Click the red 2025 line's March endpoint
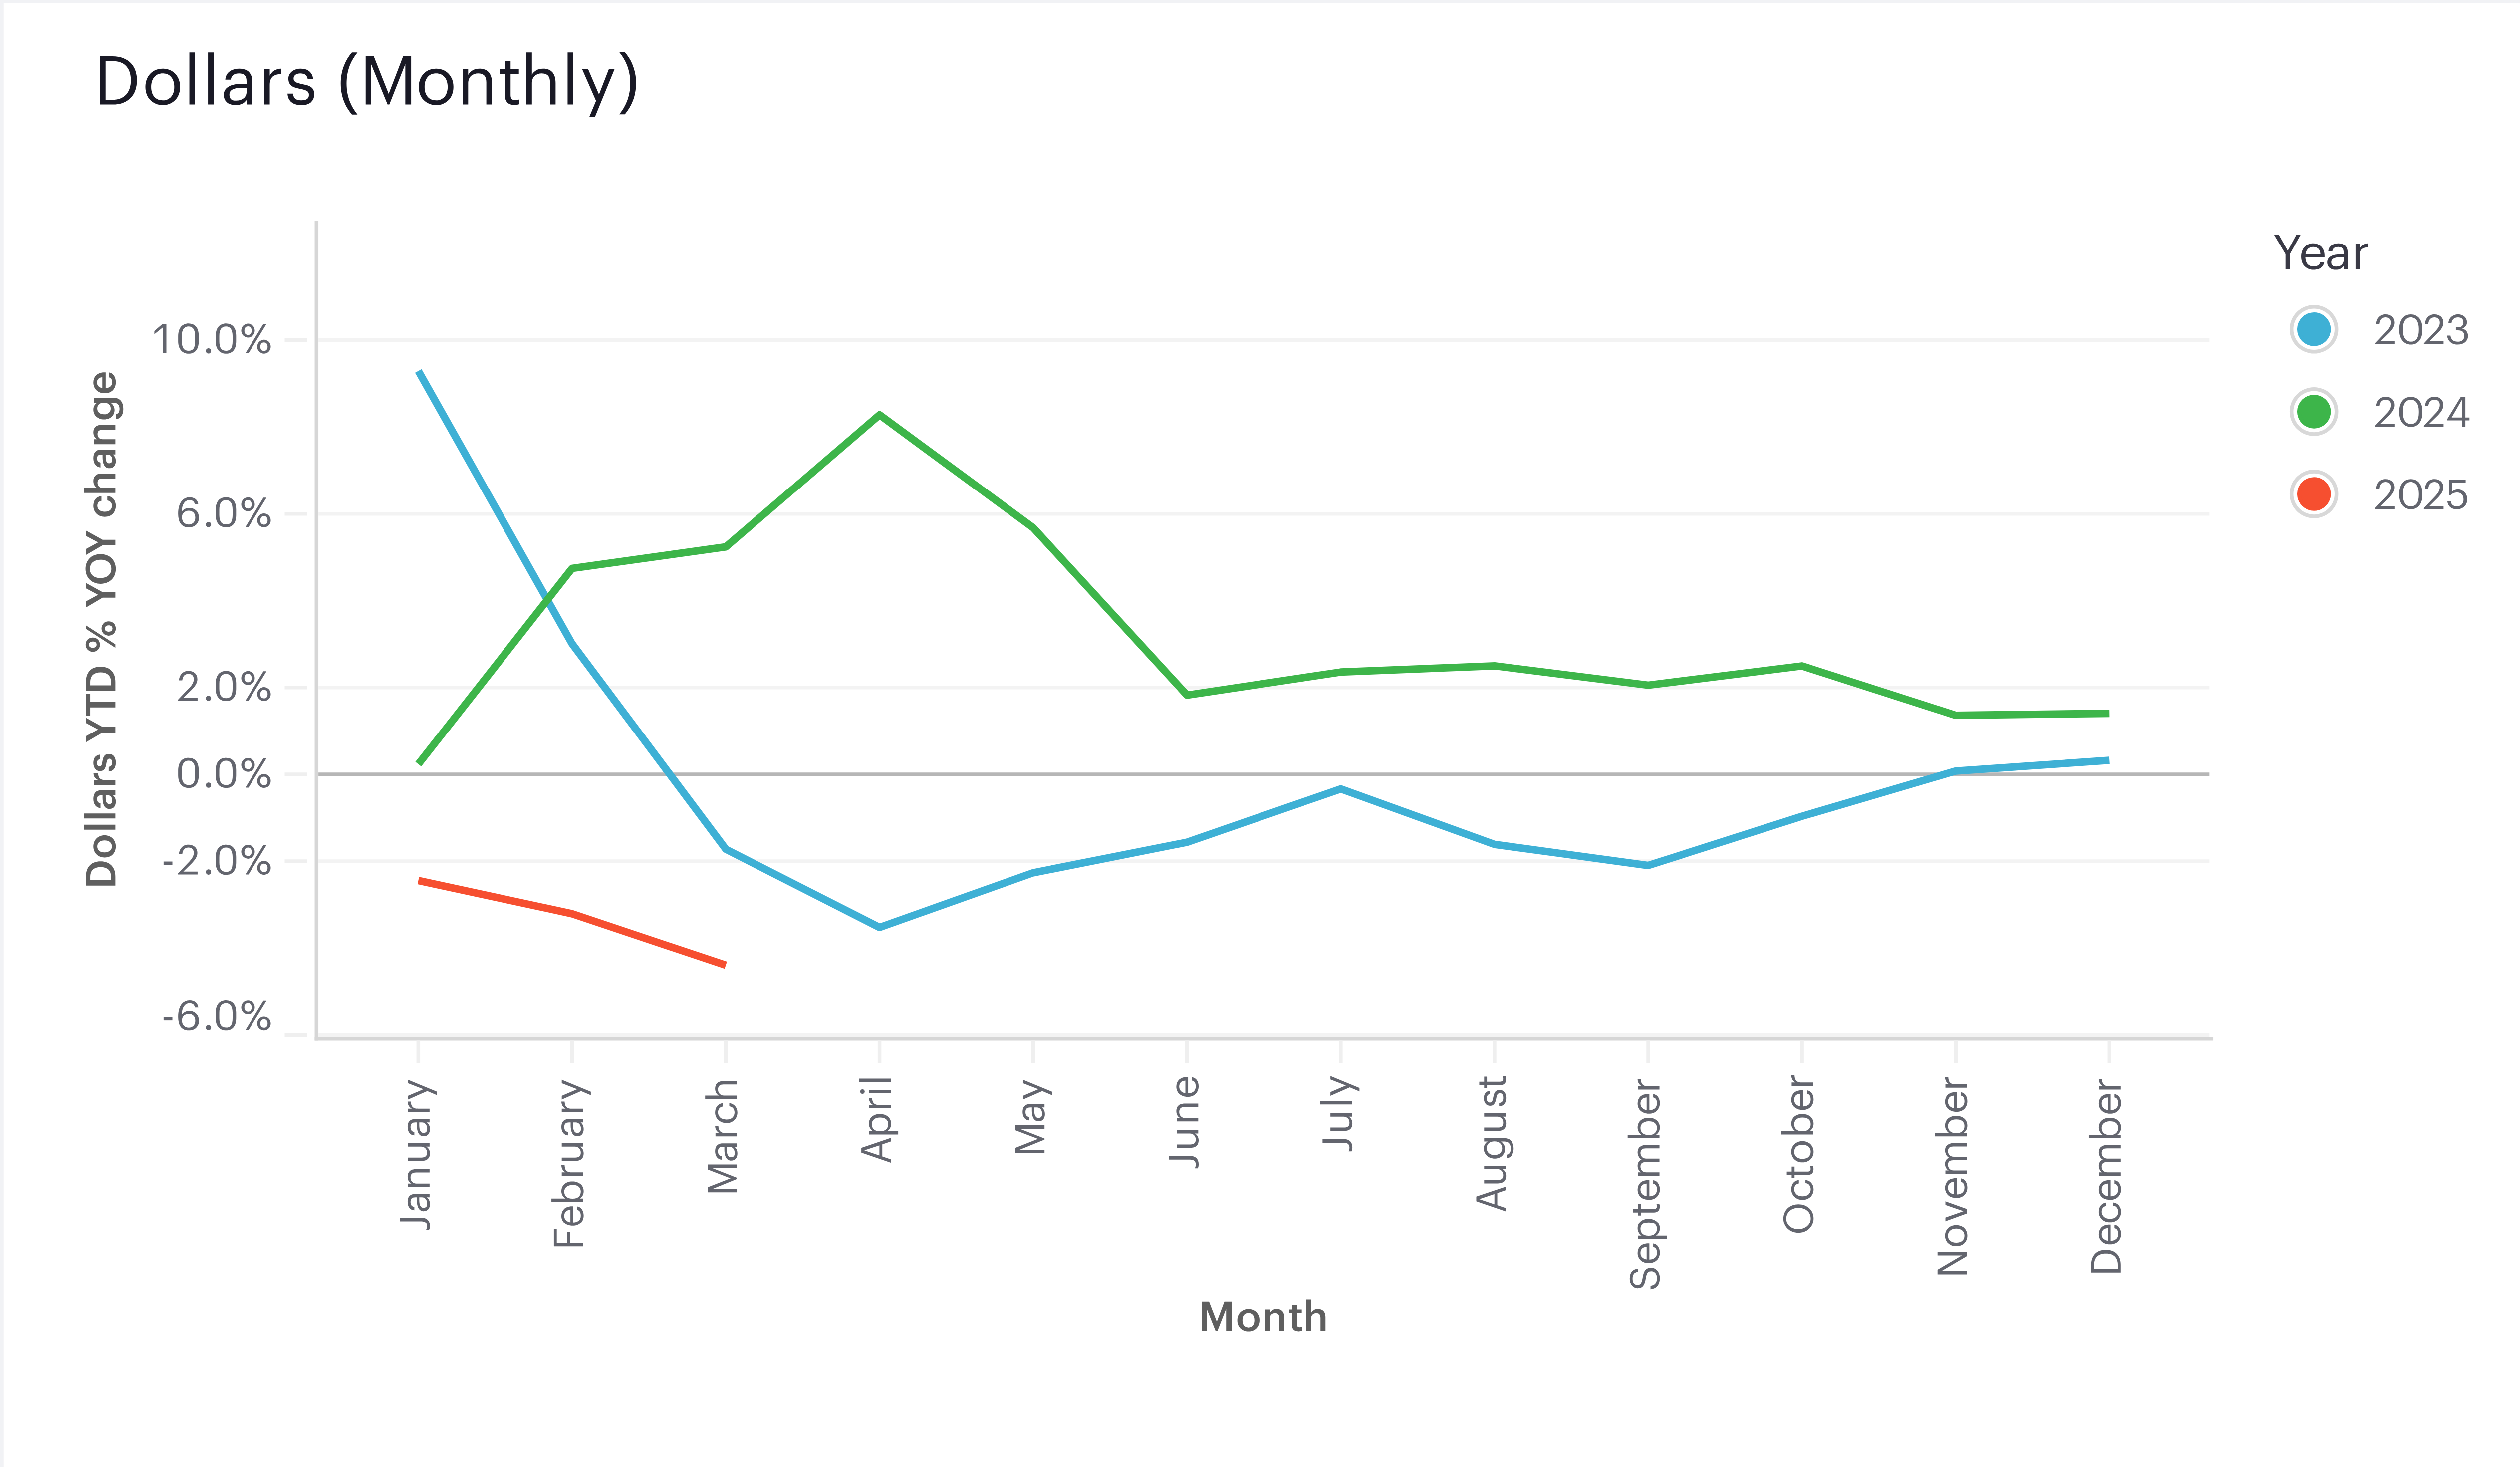Image resolution: width=2520 pixels, height=1467 pixels. [724, 964]
